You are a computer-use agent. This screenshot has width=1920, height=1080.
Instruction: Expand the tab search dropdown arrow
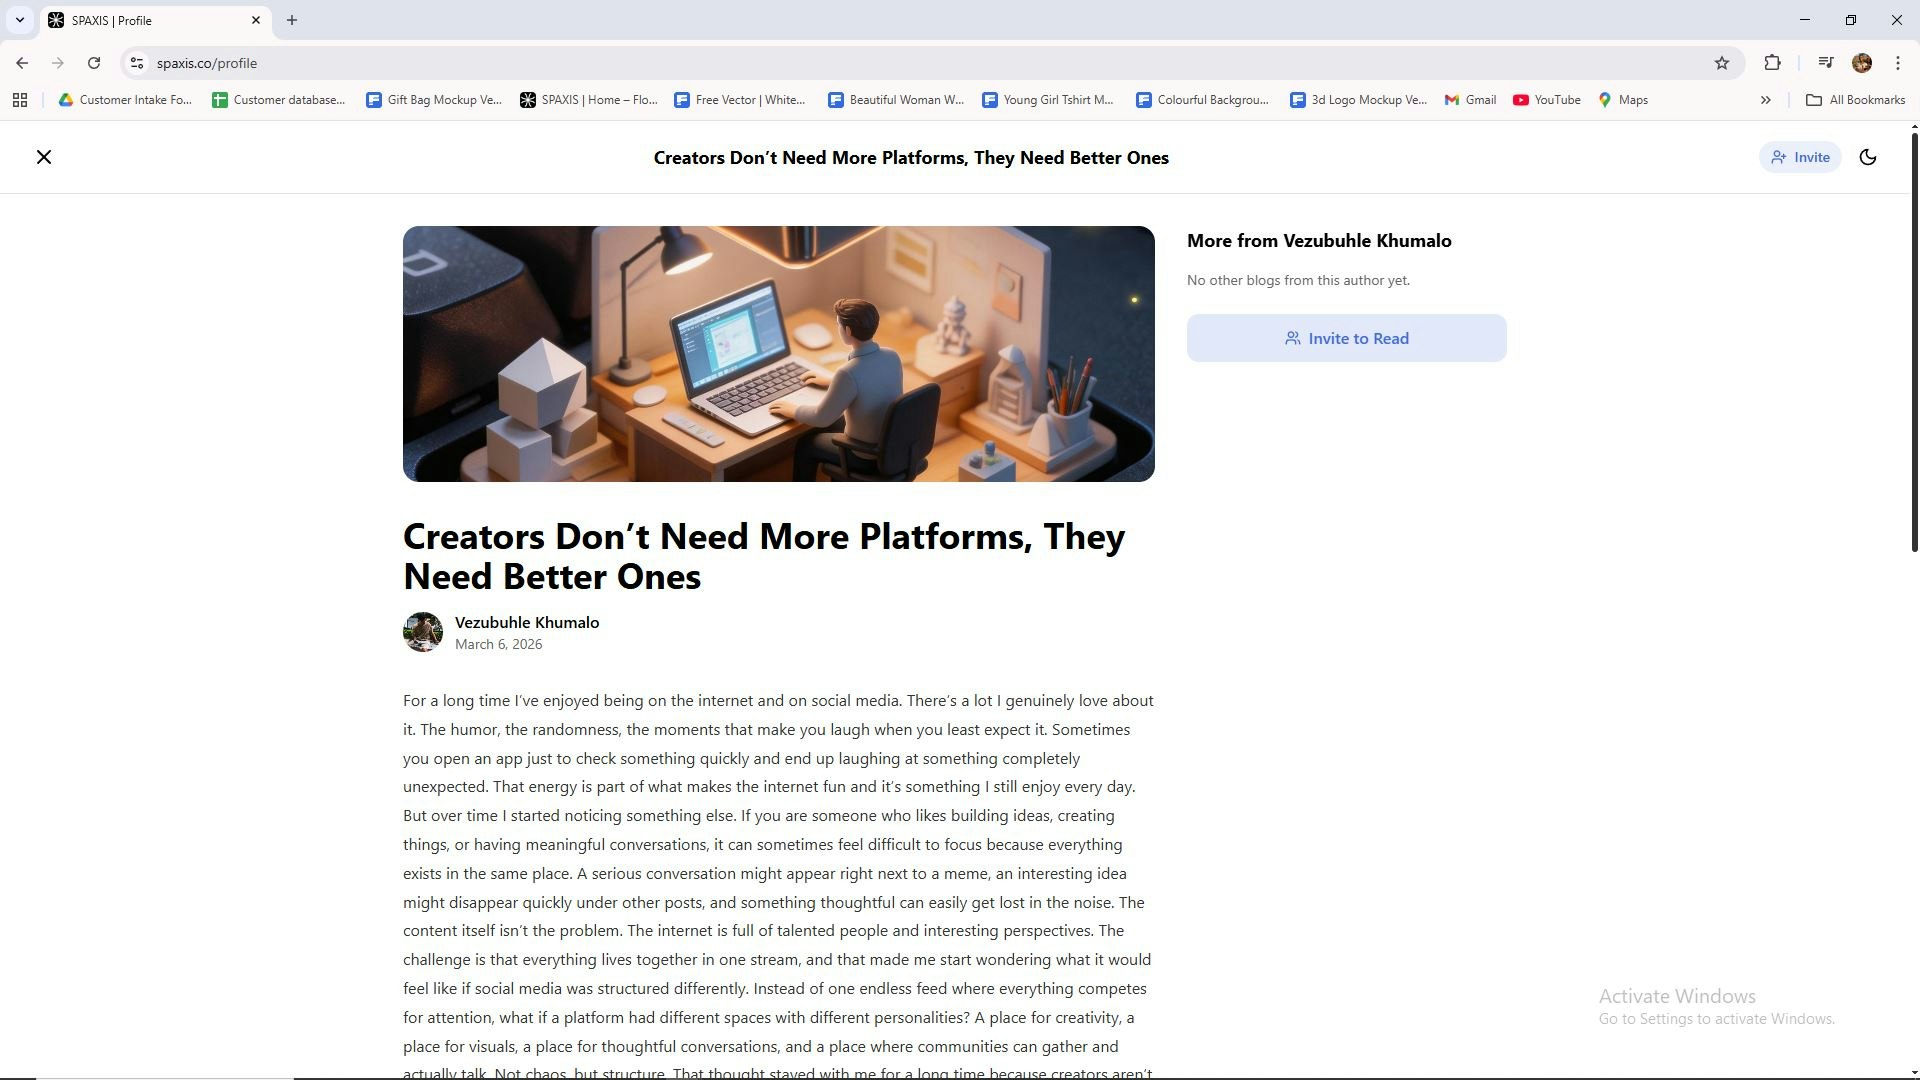coord(19,20)
